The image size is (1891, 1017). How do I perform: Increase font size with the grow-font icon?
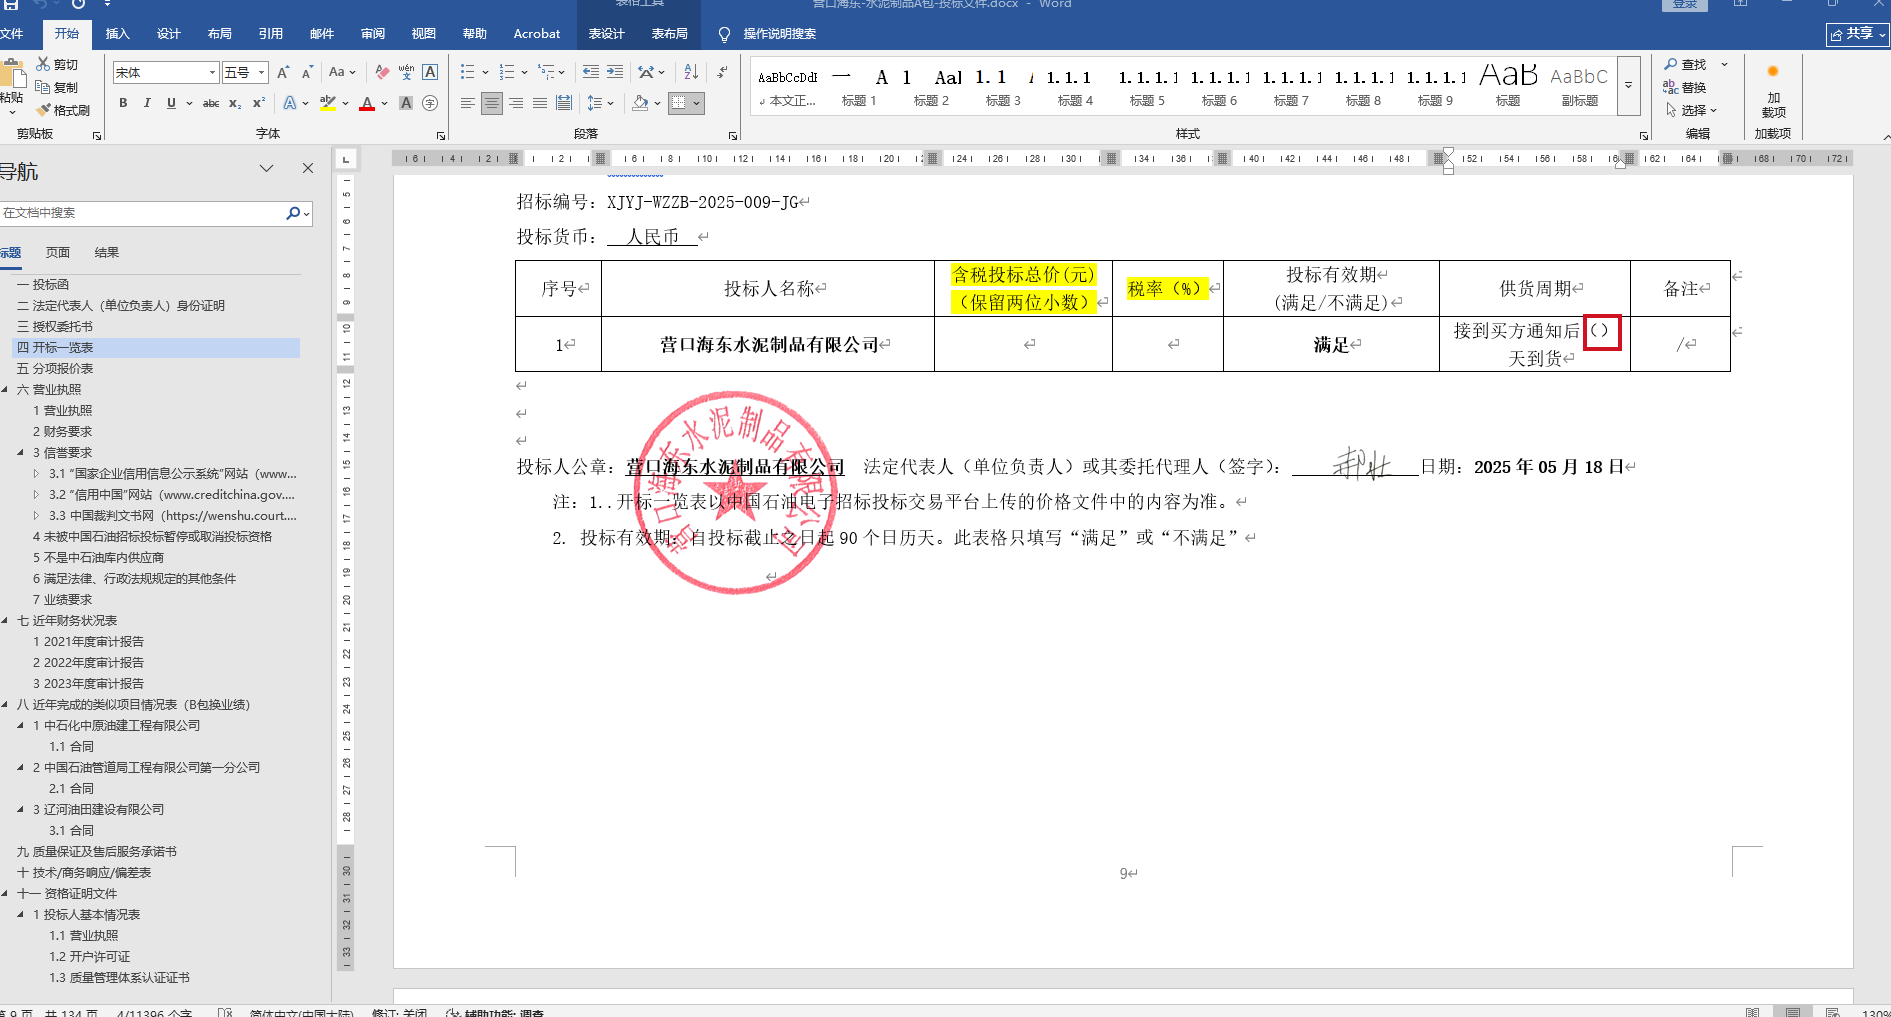(283, 72)
